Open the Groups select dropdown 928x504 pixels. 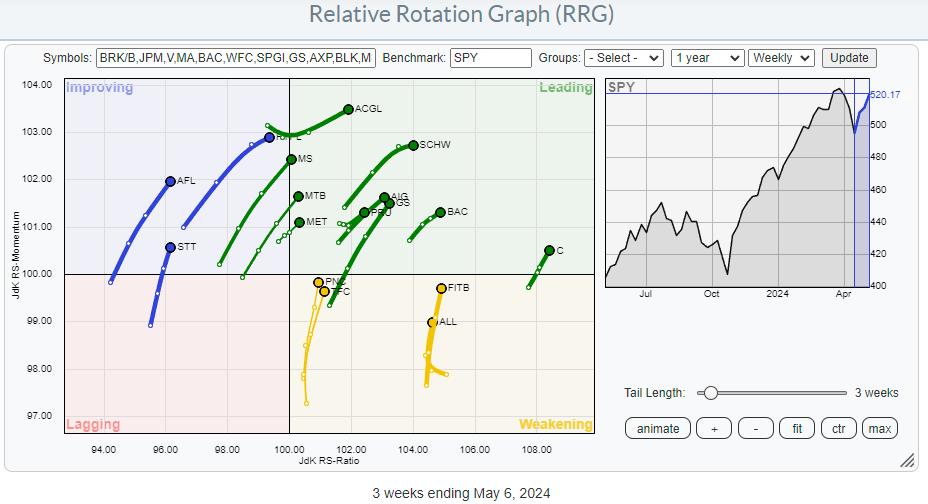tap(624, 58)
